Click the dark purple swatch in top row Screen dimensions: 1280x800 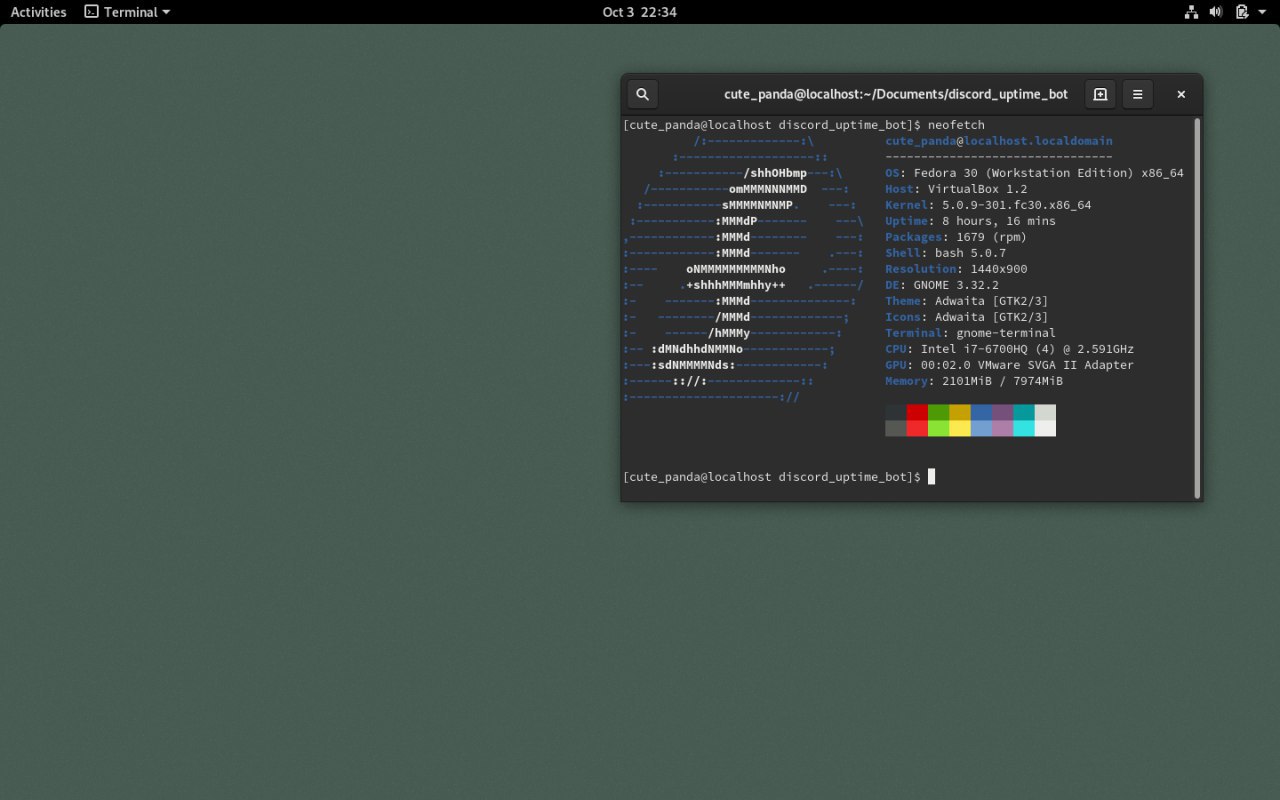pos(1002,412)
